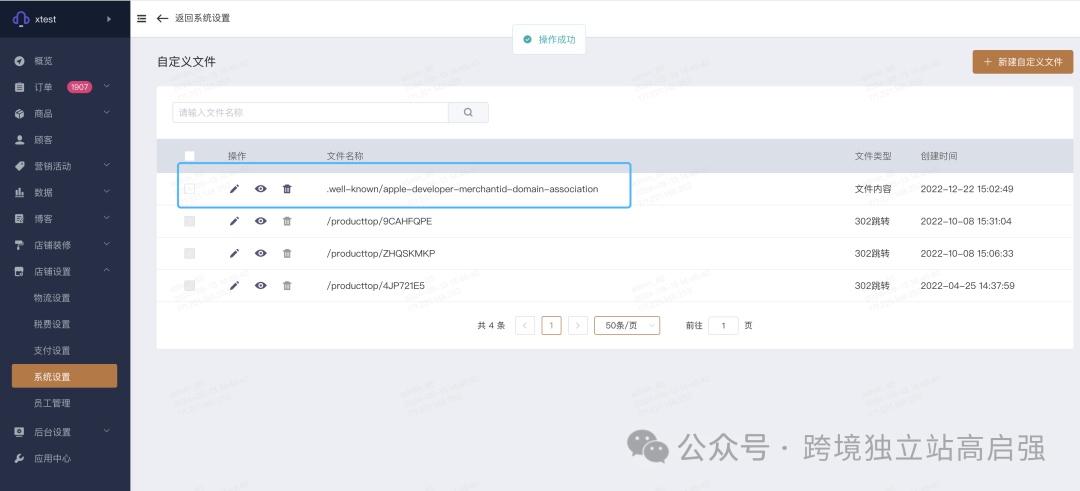Select 支付设置 submenu item
1080x491 pixels.
pyautogui.click(x=52, y=351)
